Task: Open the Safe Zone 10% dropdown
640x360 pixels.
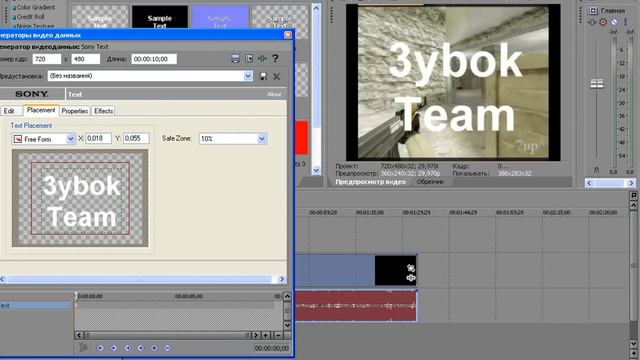Action: coord(262,139)
